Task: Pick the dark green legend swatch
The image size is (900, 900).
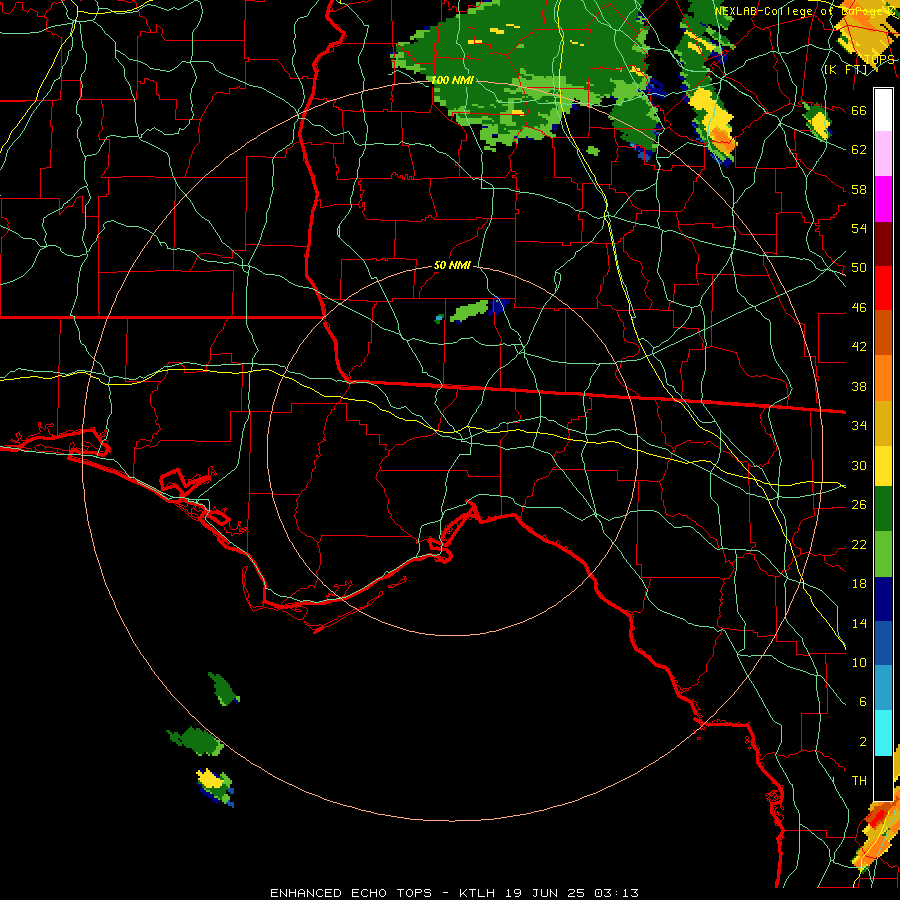Action: tap(883, 509)
